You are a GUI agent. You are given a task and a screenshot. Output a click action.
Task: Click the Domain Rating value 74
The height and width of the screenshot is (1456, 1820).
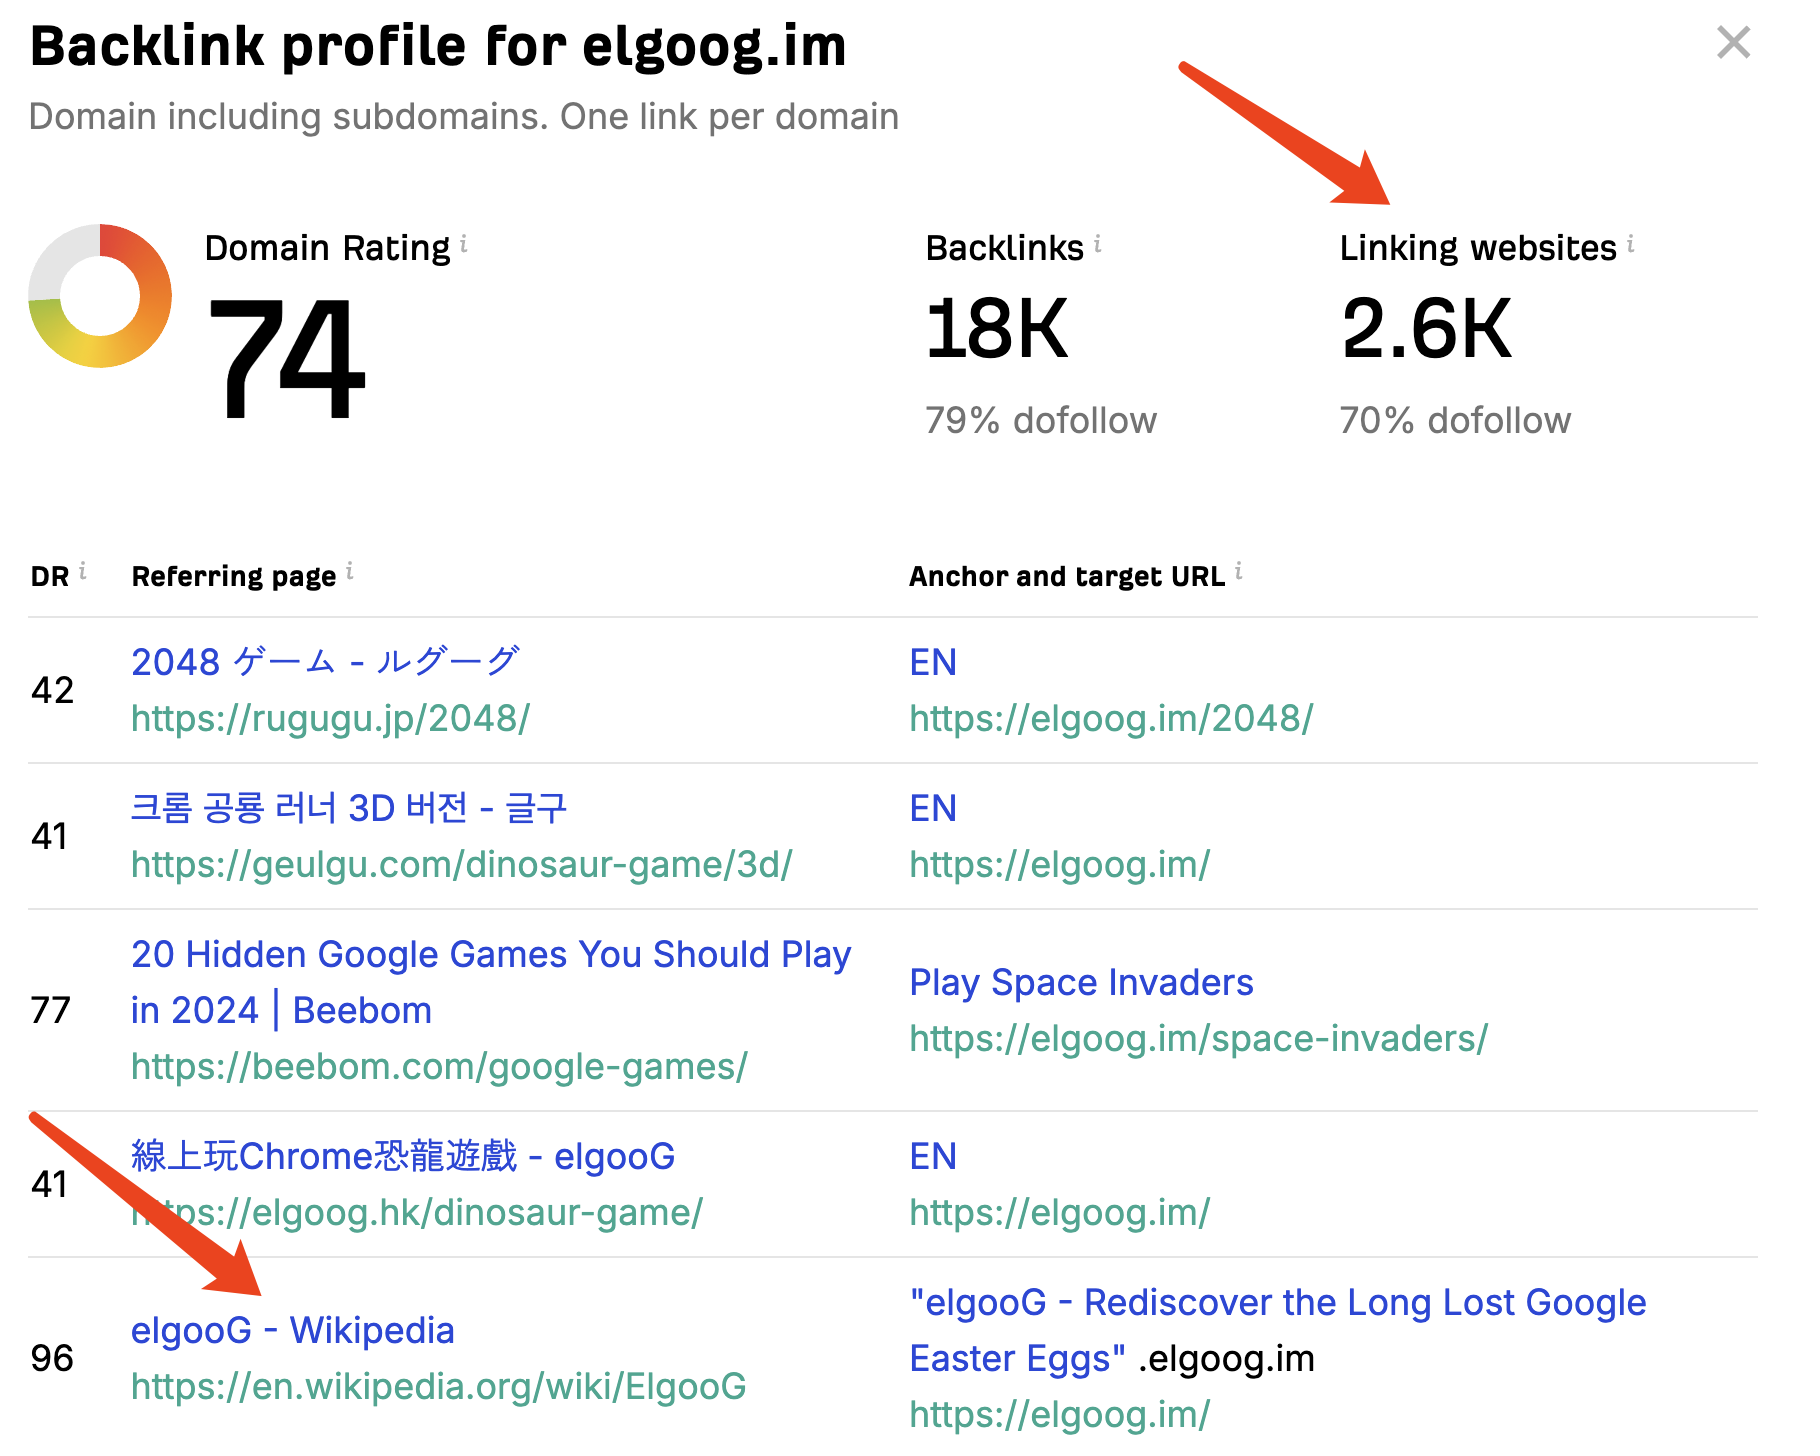click(286, 358)
